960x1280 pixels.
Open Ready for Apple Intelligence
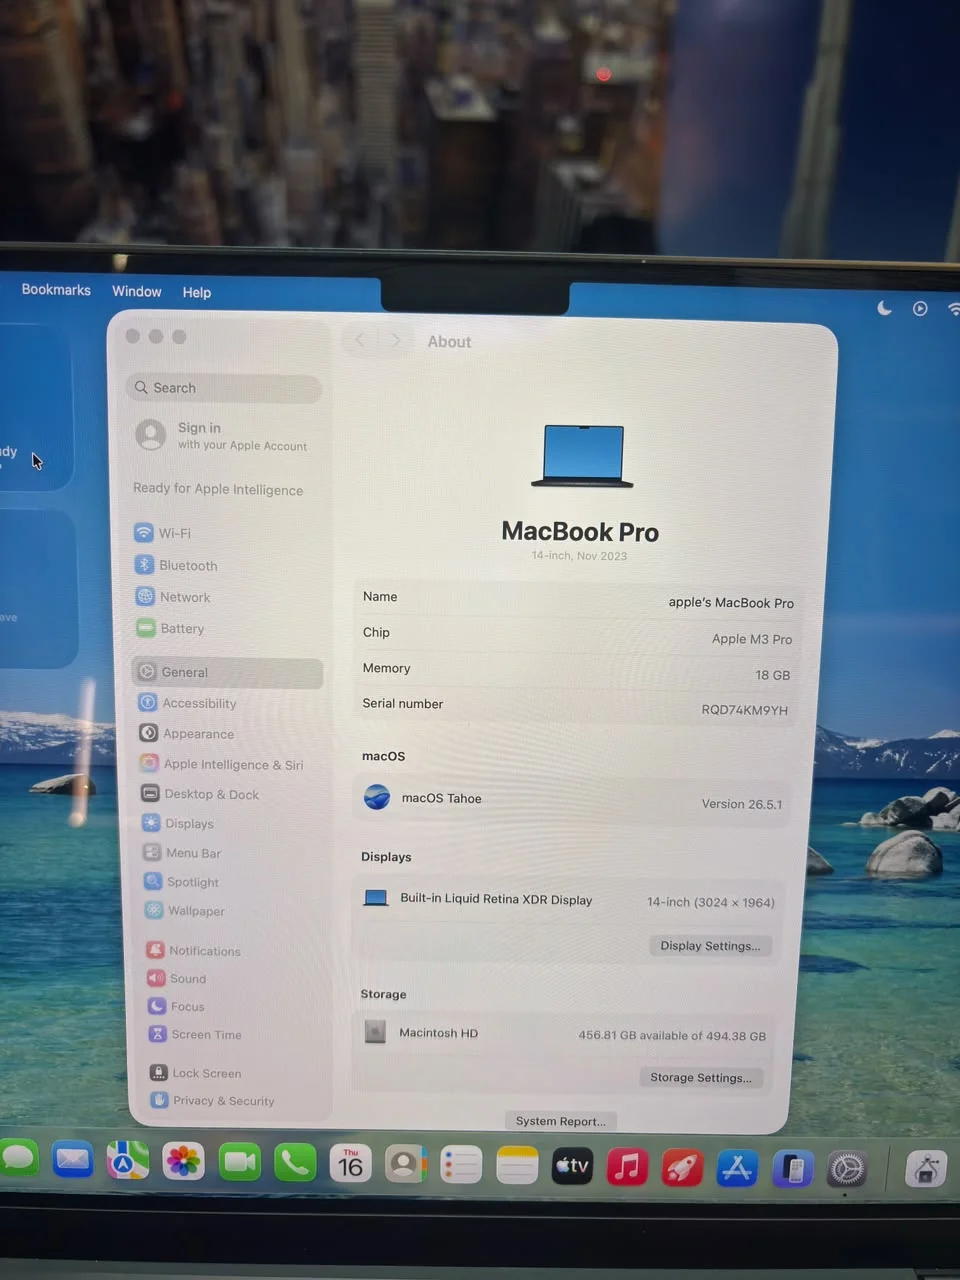click(218, 489)
